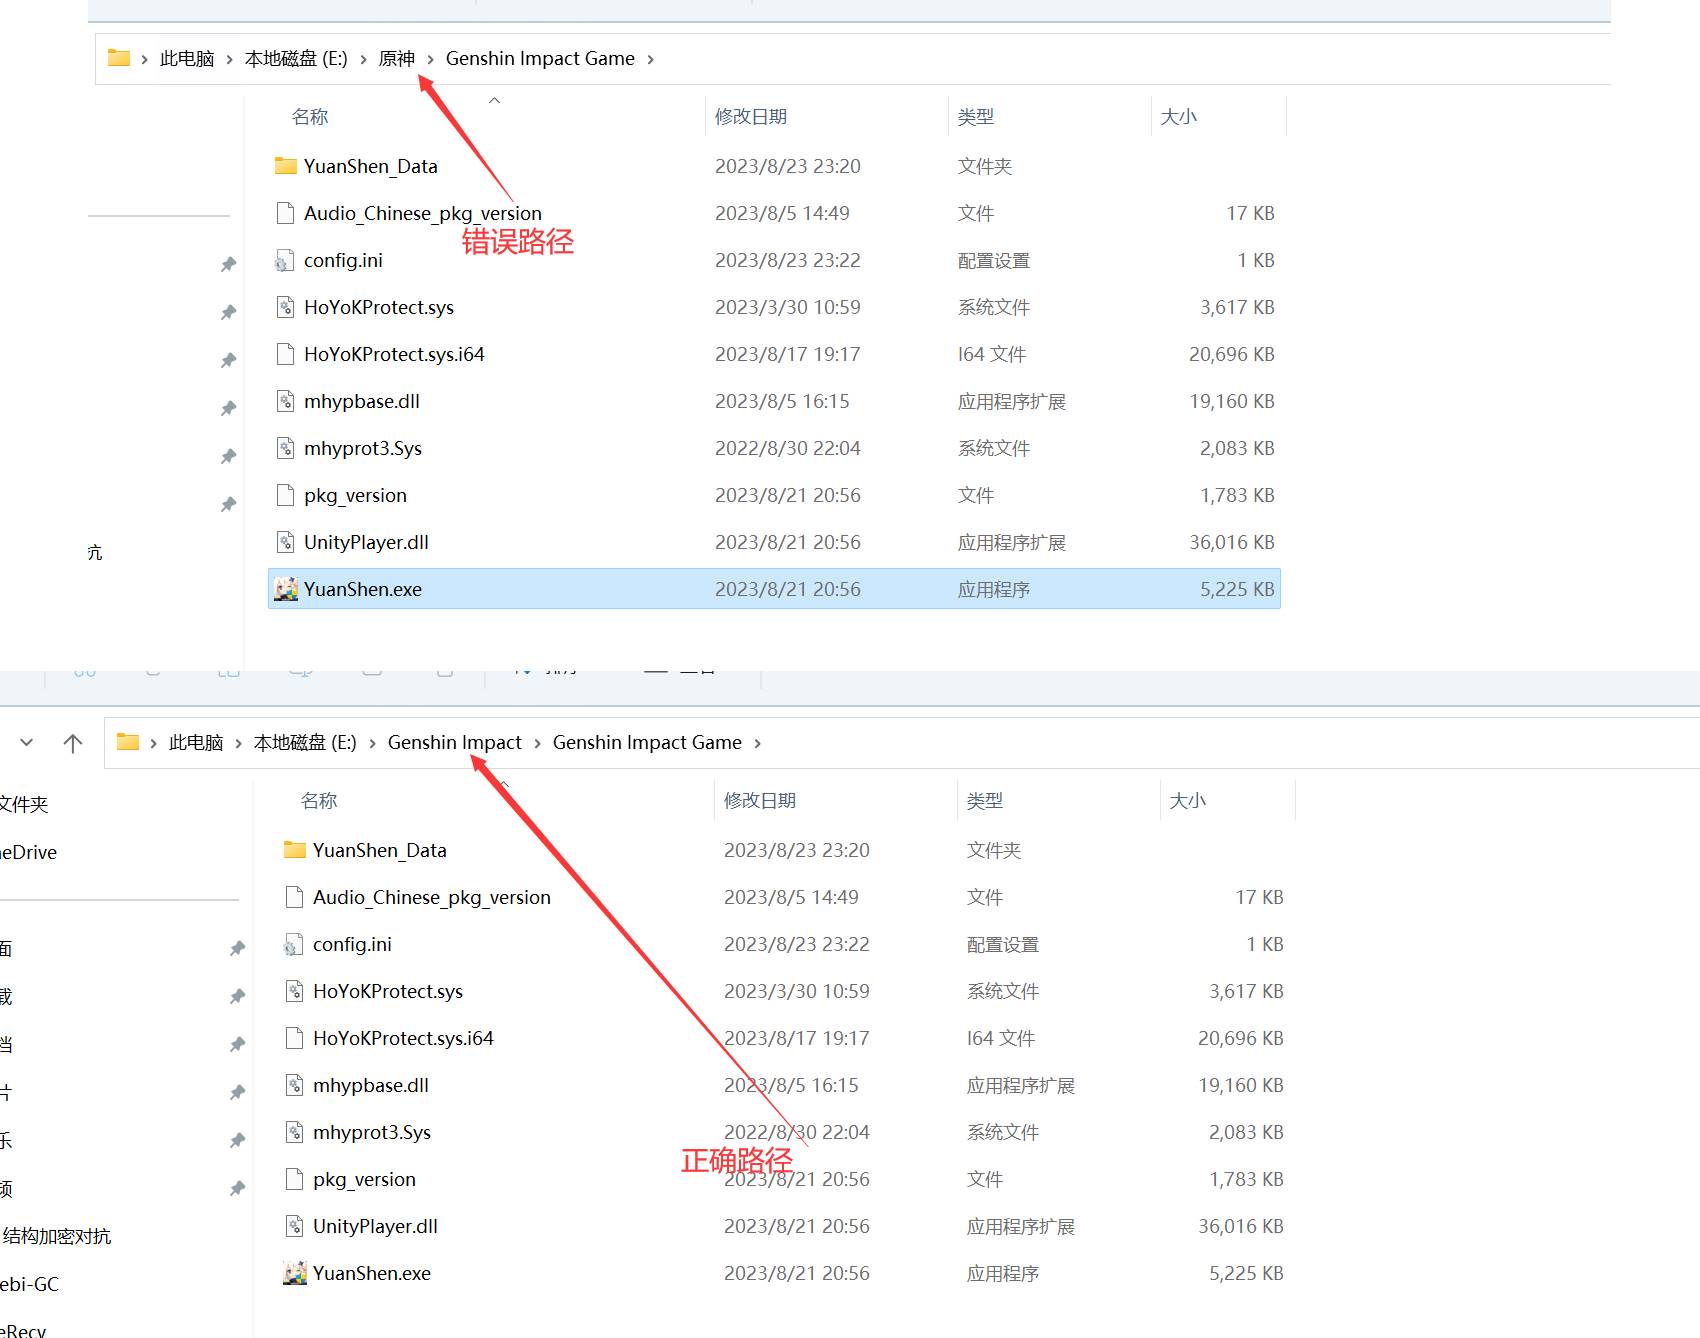Click the up arrow navigation button
The image size is (1700, 1338).
[x=73, y=743]
